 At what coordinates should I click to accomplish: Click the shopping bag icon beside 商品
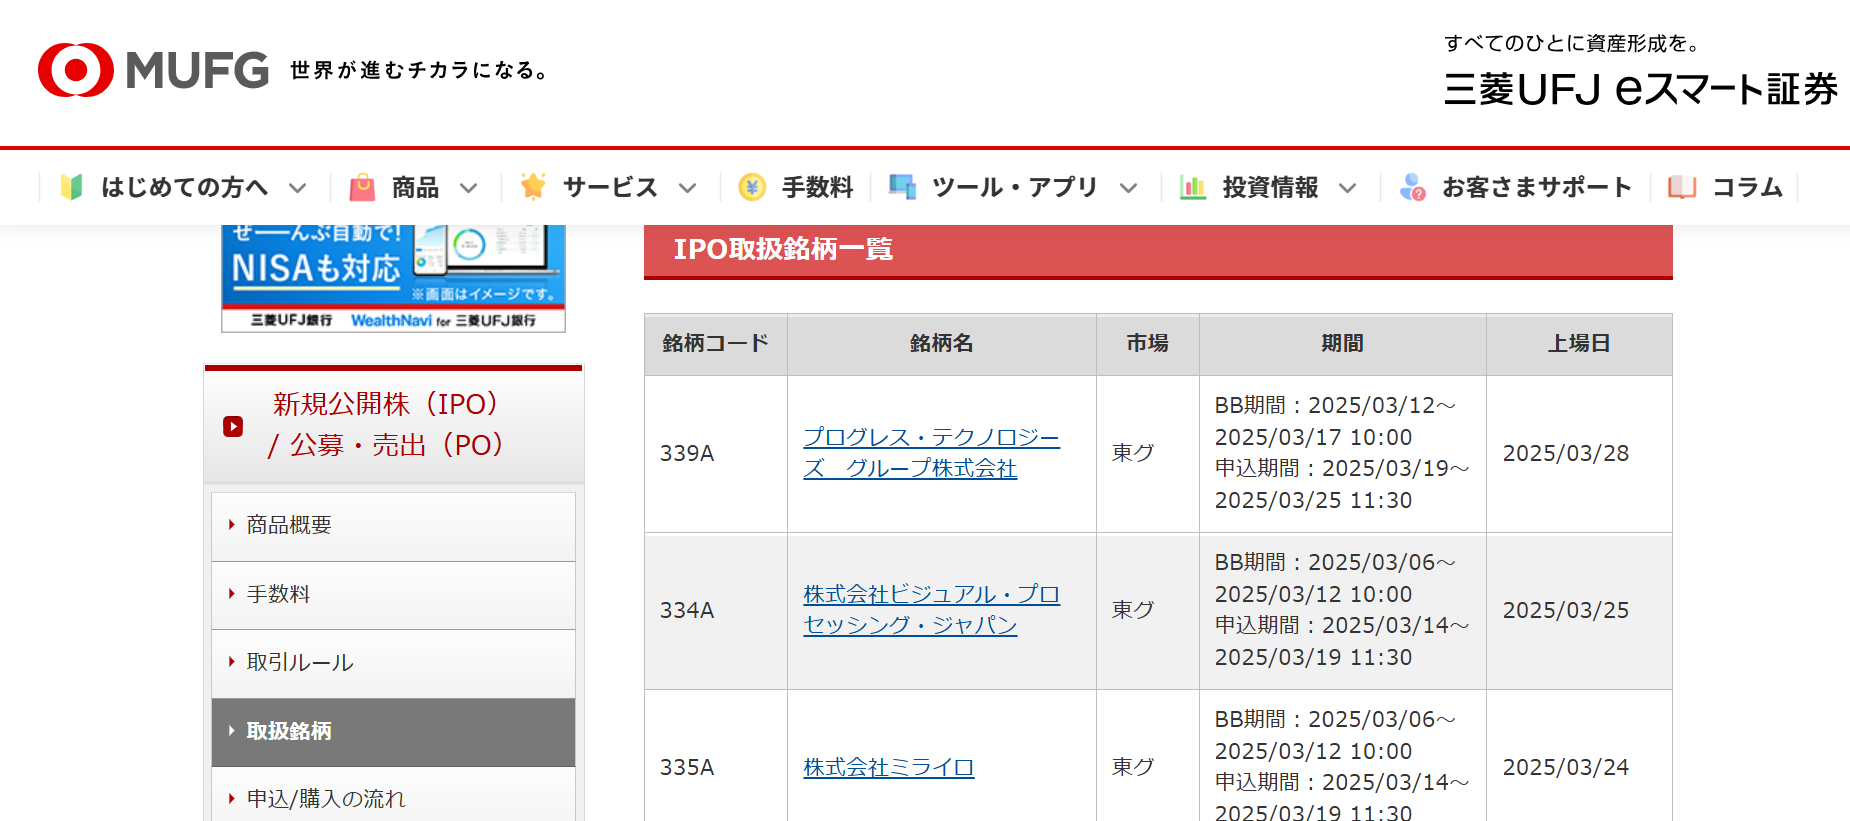pos(362,187)
